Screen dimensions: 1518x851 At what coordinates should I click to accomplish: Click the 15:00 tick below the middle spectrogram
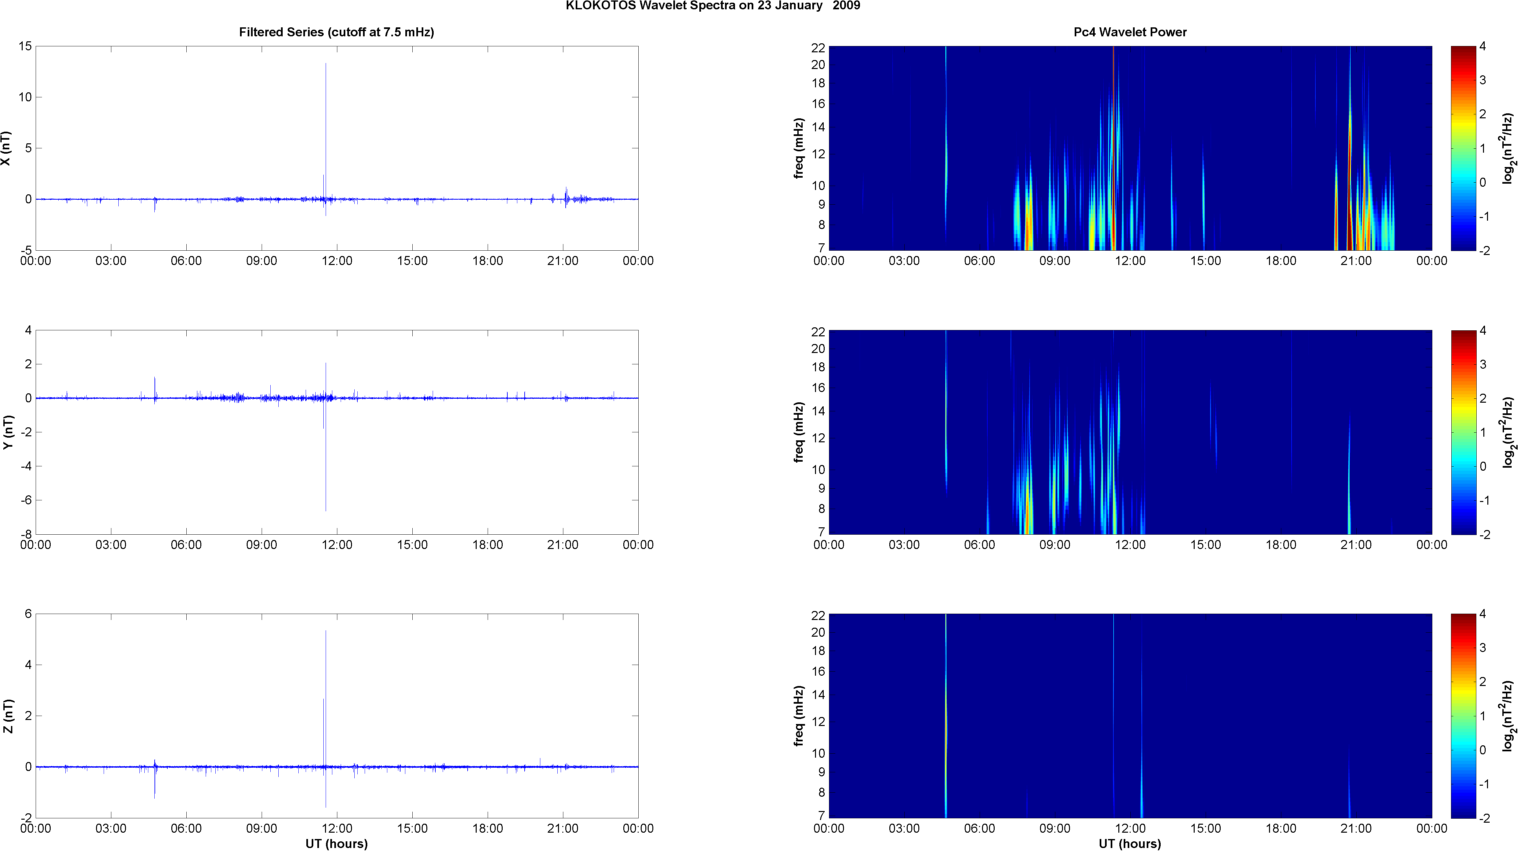coord(1205,545)
